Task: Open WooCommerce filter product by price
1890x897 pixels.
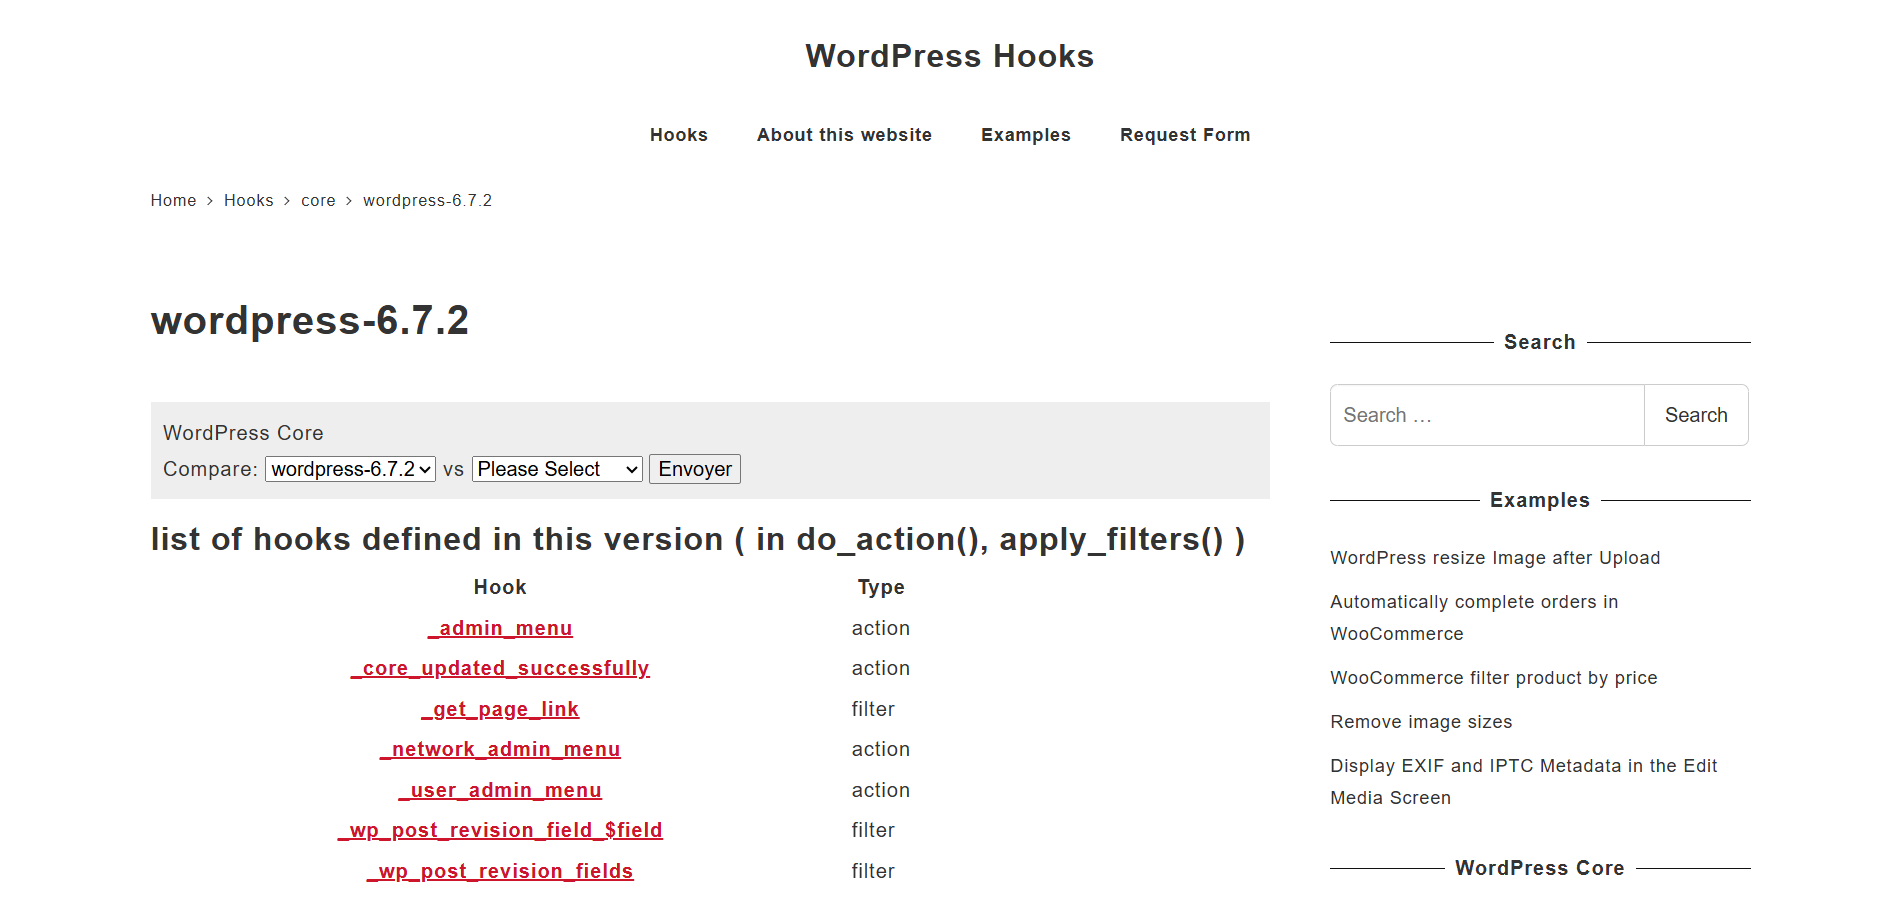Action: pyautogui.click(x=1493, y=678)
